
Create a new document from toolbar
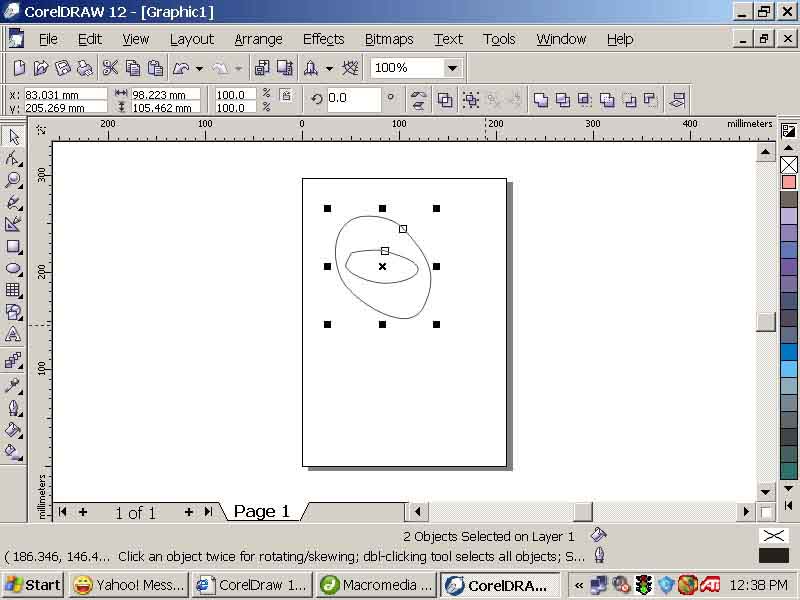click(19, 68)
